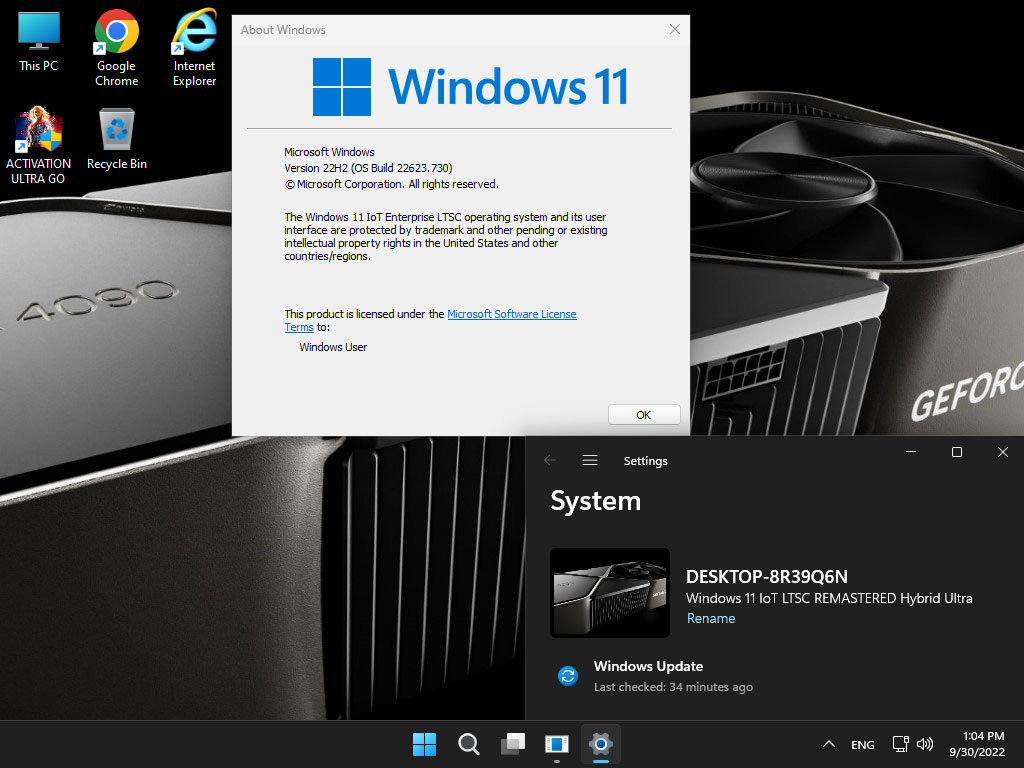Viewport: 1024px width, 768px height.
Task: Minimize the Settings window
Action: point(911,452)
